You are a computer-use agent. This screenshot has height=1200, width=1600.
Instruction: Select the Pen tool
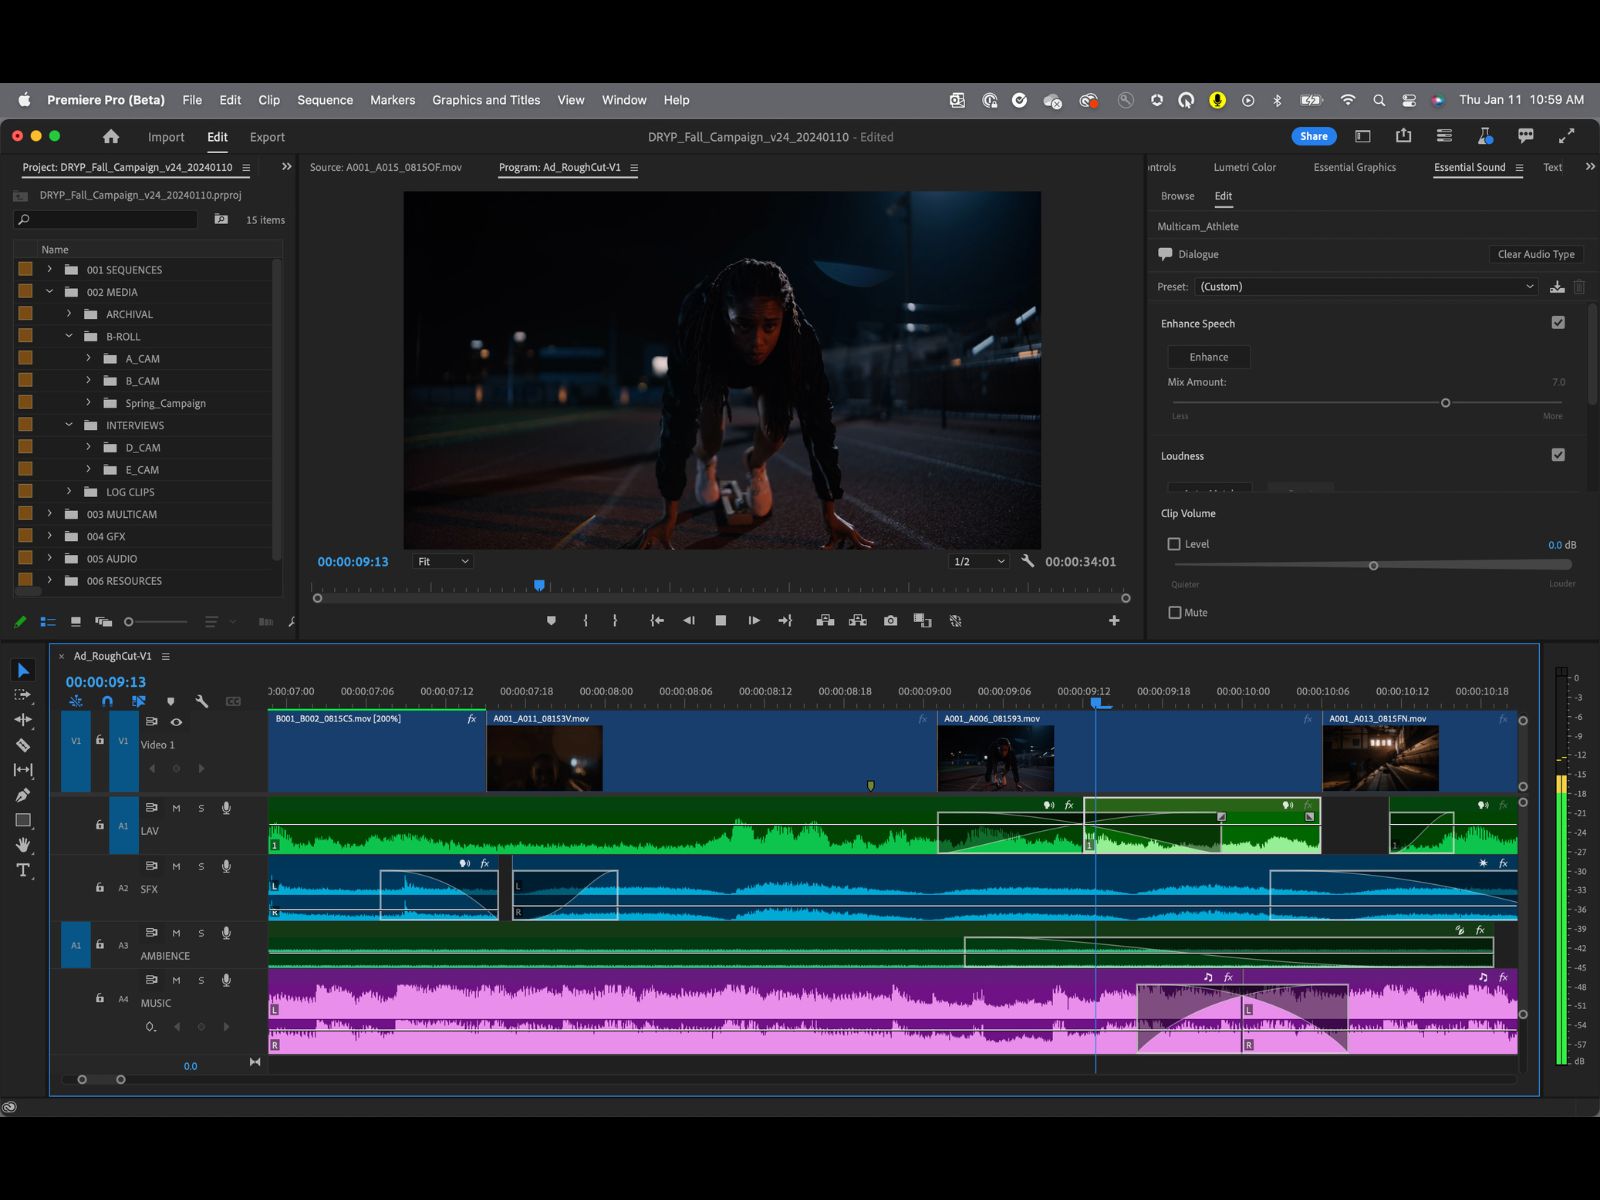pos(22,795)
